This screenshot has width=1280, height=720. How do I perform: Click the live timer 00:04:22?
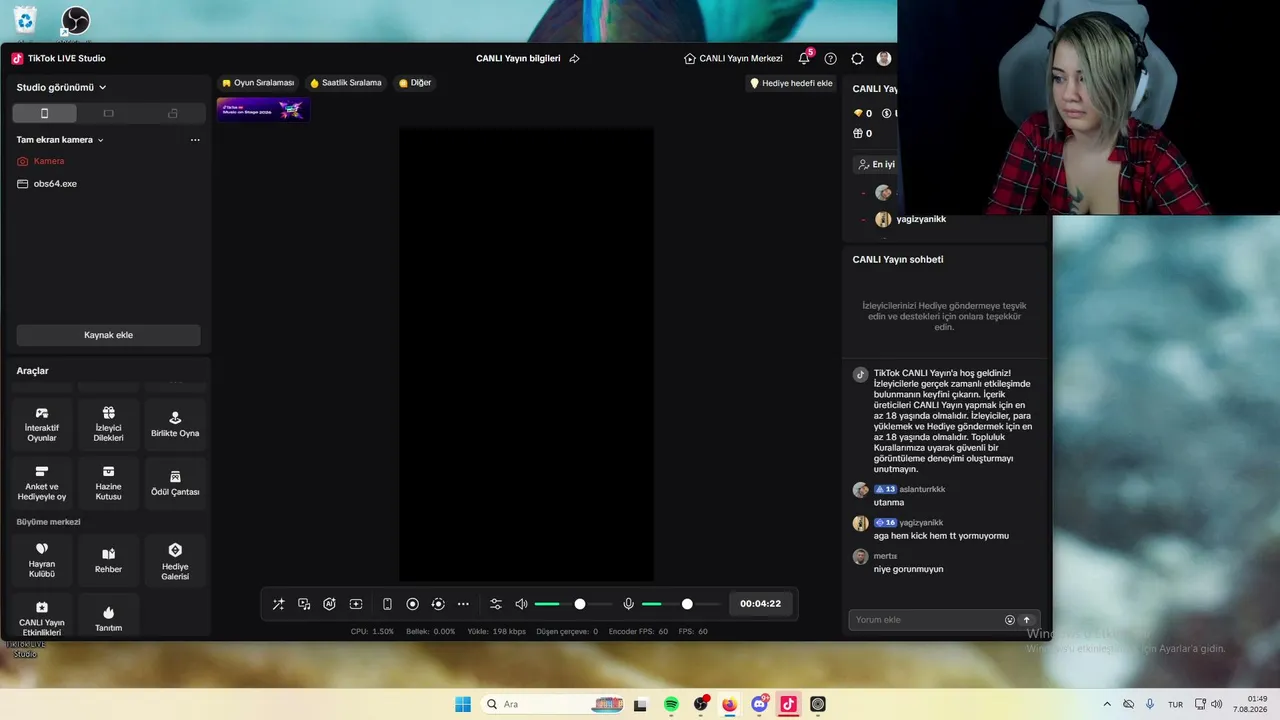tap(760, 604)
